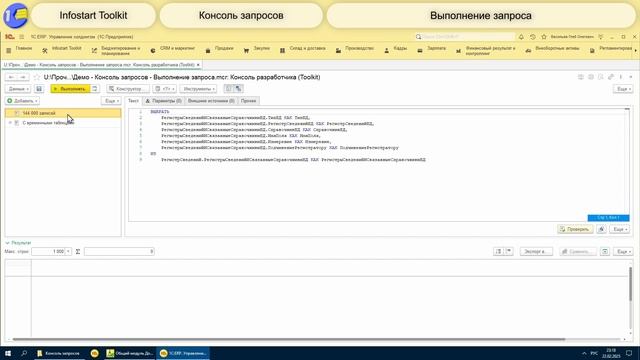The height and width of the screenshot is (360, 640).
Task: Run the query with the Выполнить button
Action: tap(70, 89)
